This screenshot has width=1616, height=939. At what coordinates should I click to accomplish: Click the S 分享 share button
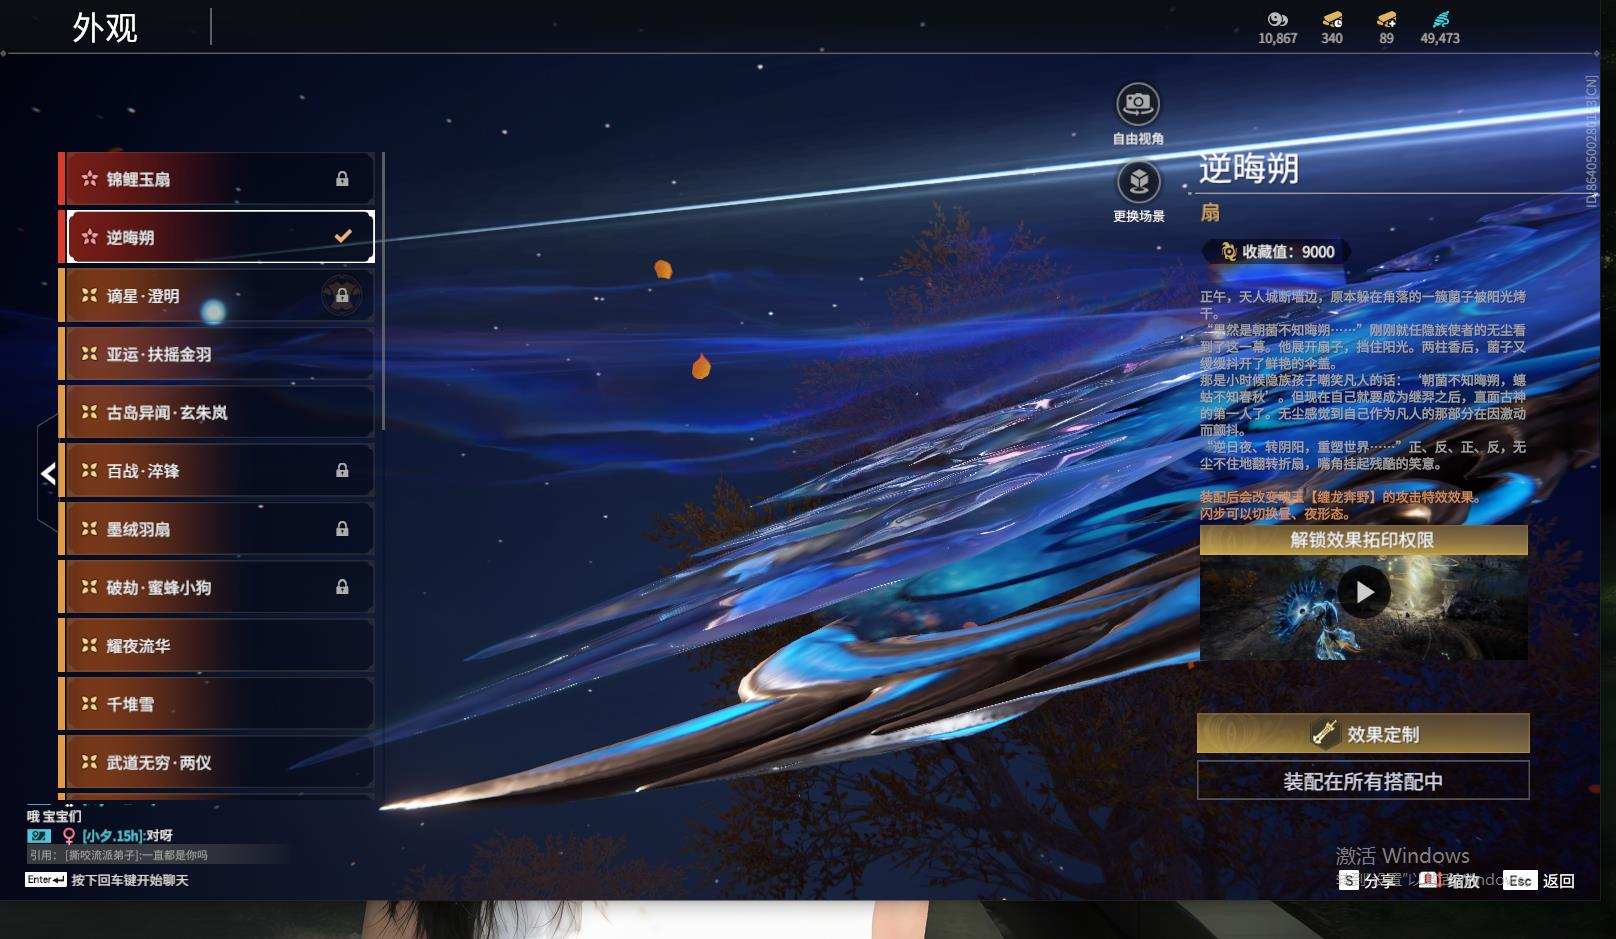[1368, 880]
